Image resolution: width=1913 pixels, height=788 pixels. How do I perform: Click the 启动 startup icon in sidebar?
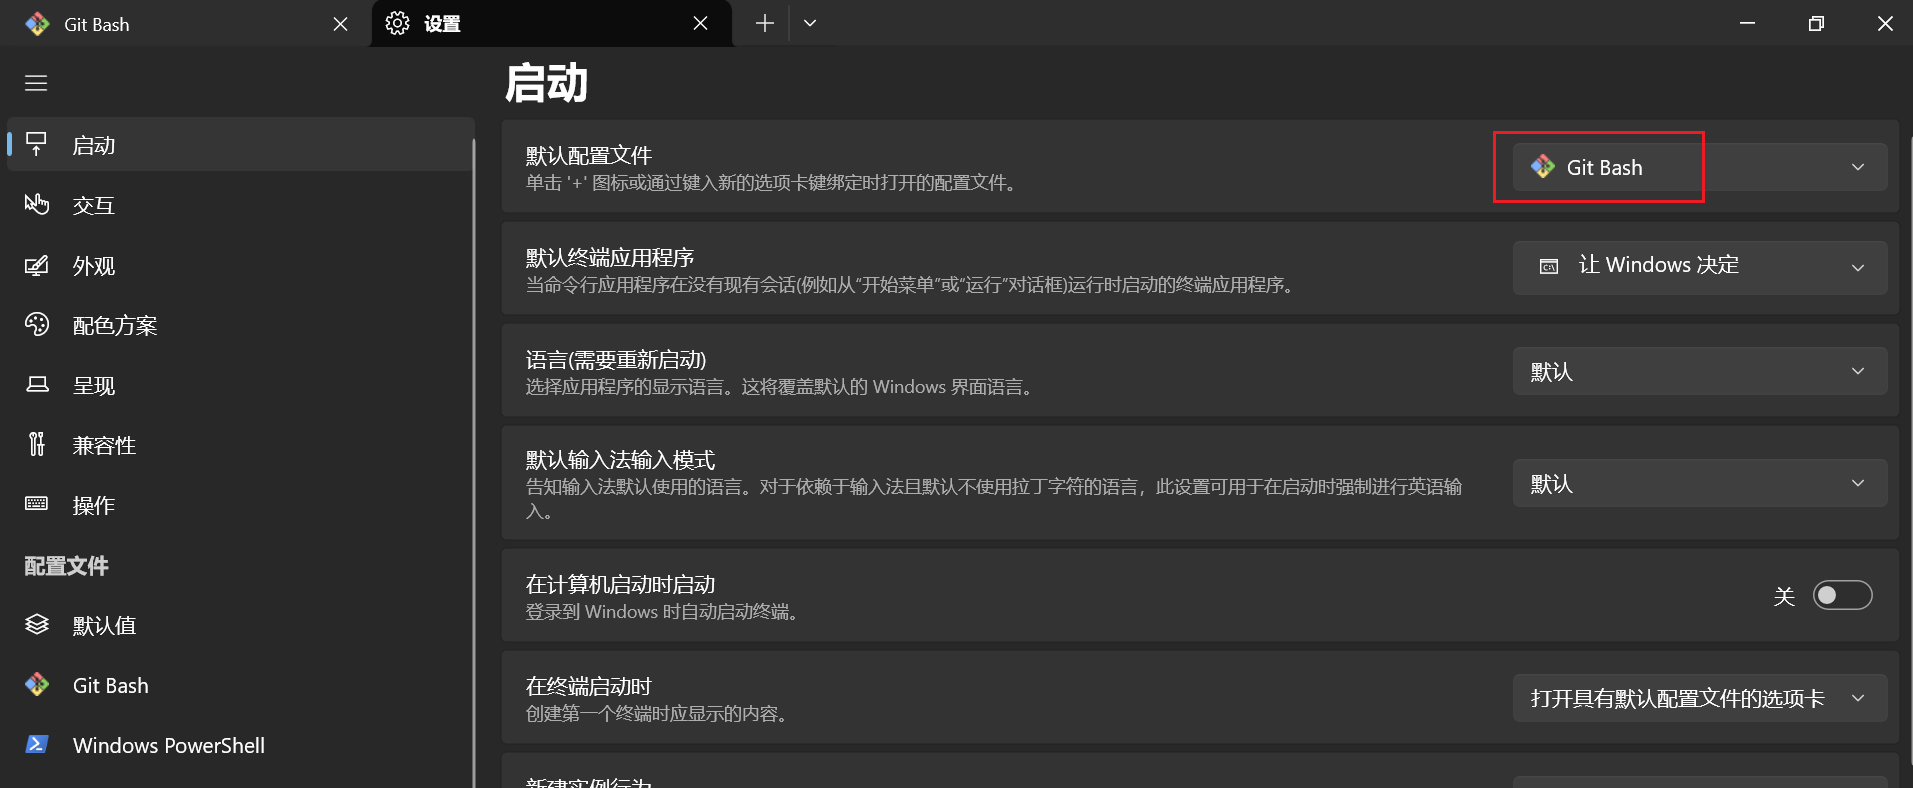[x=37, y=145]
